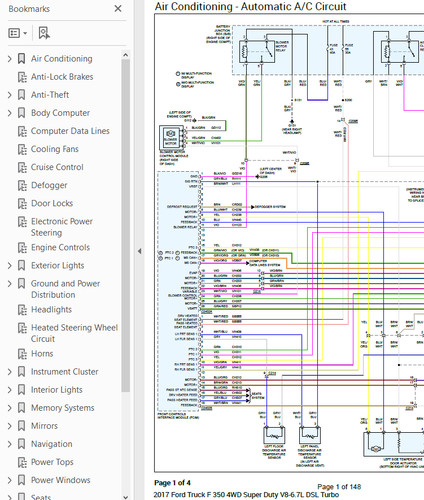Go to Anti-Lock Brakes bookmark
This screenshot has width=424, height=500.
coord(62,77)
